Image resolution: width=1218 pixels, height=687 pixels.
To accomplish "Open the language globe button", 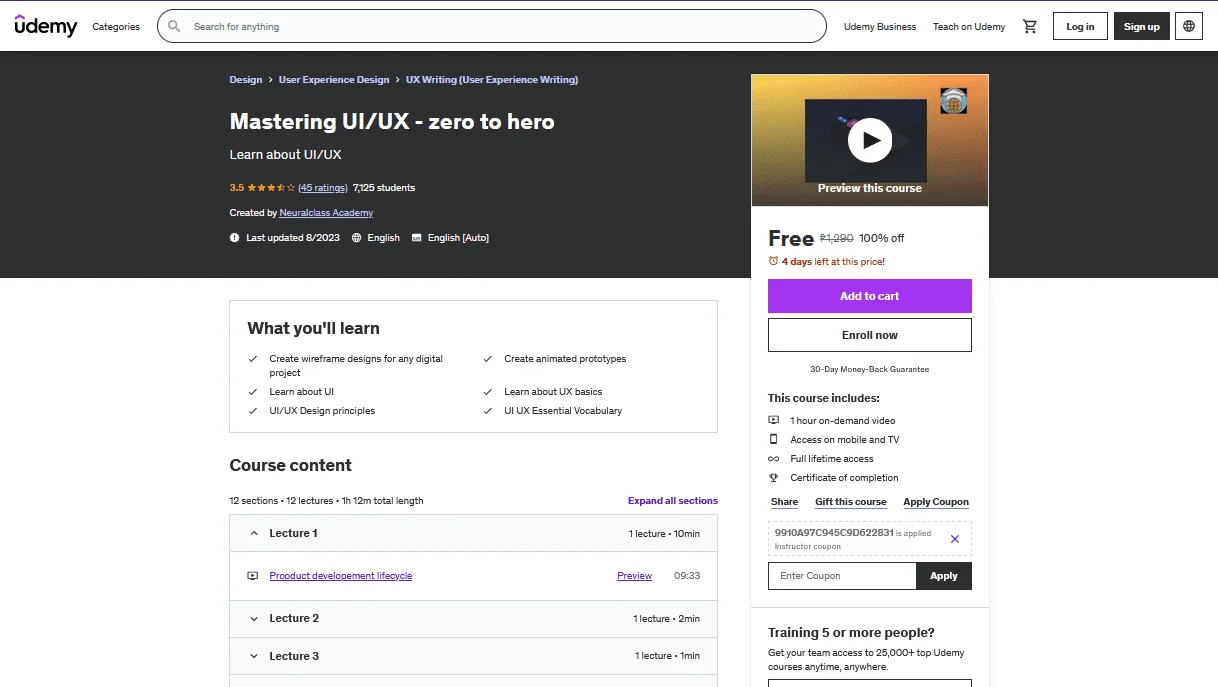I will (1189, 27).
